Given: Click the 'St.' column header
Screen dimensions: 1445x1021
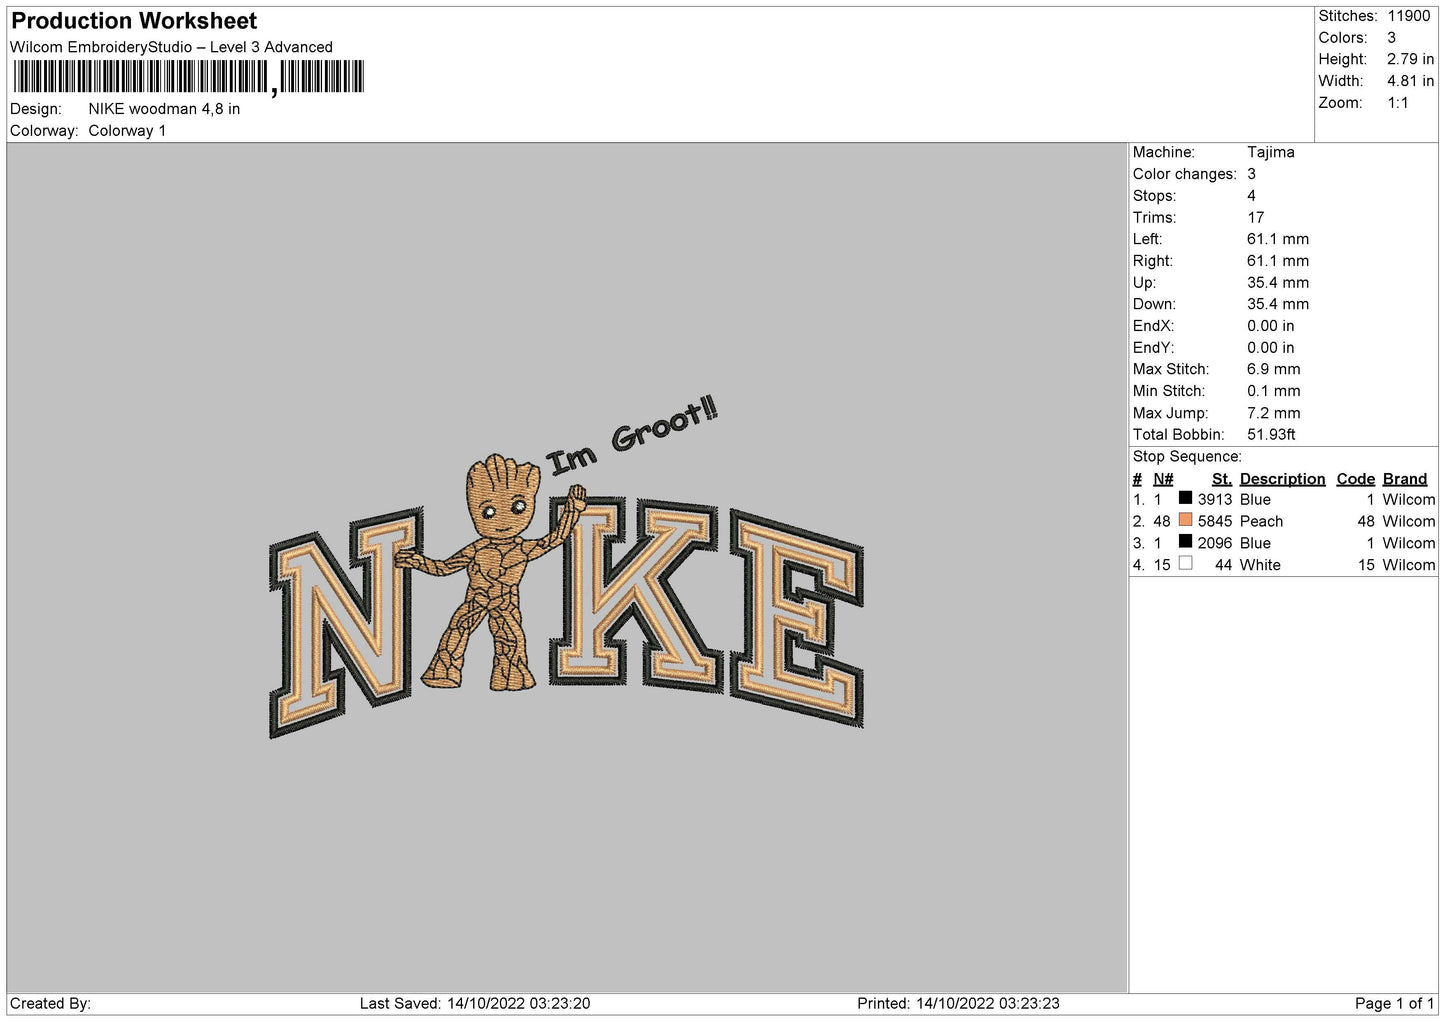Looking at the screenshot, I should pos(1222,479).
